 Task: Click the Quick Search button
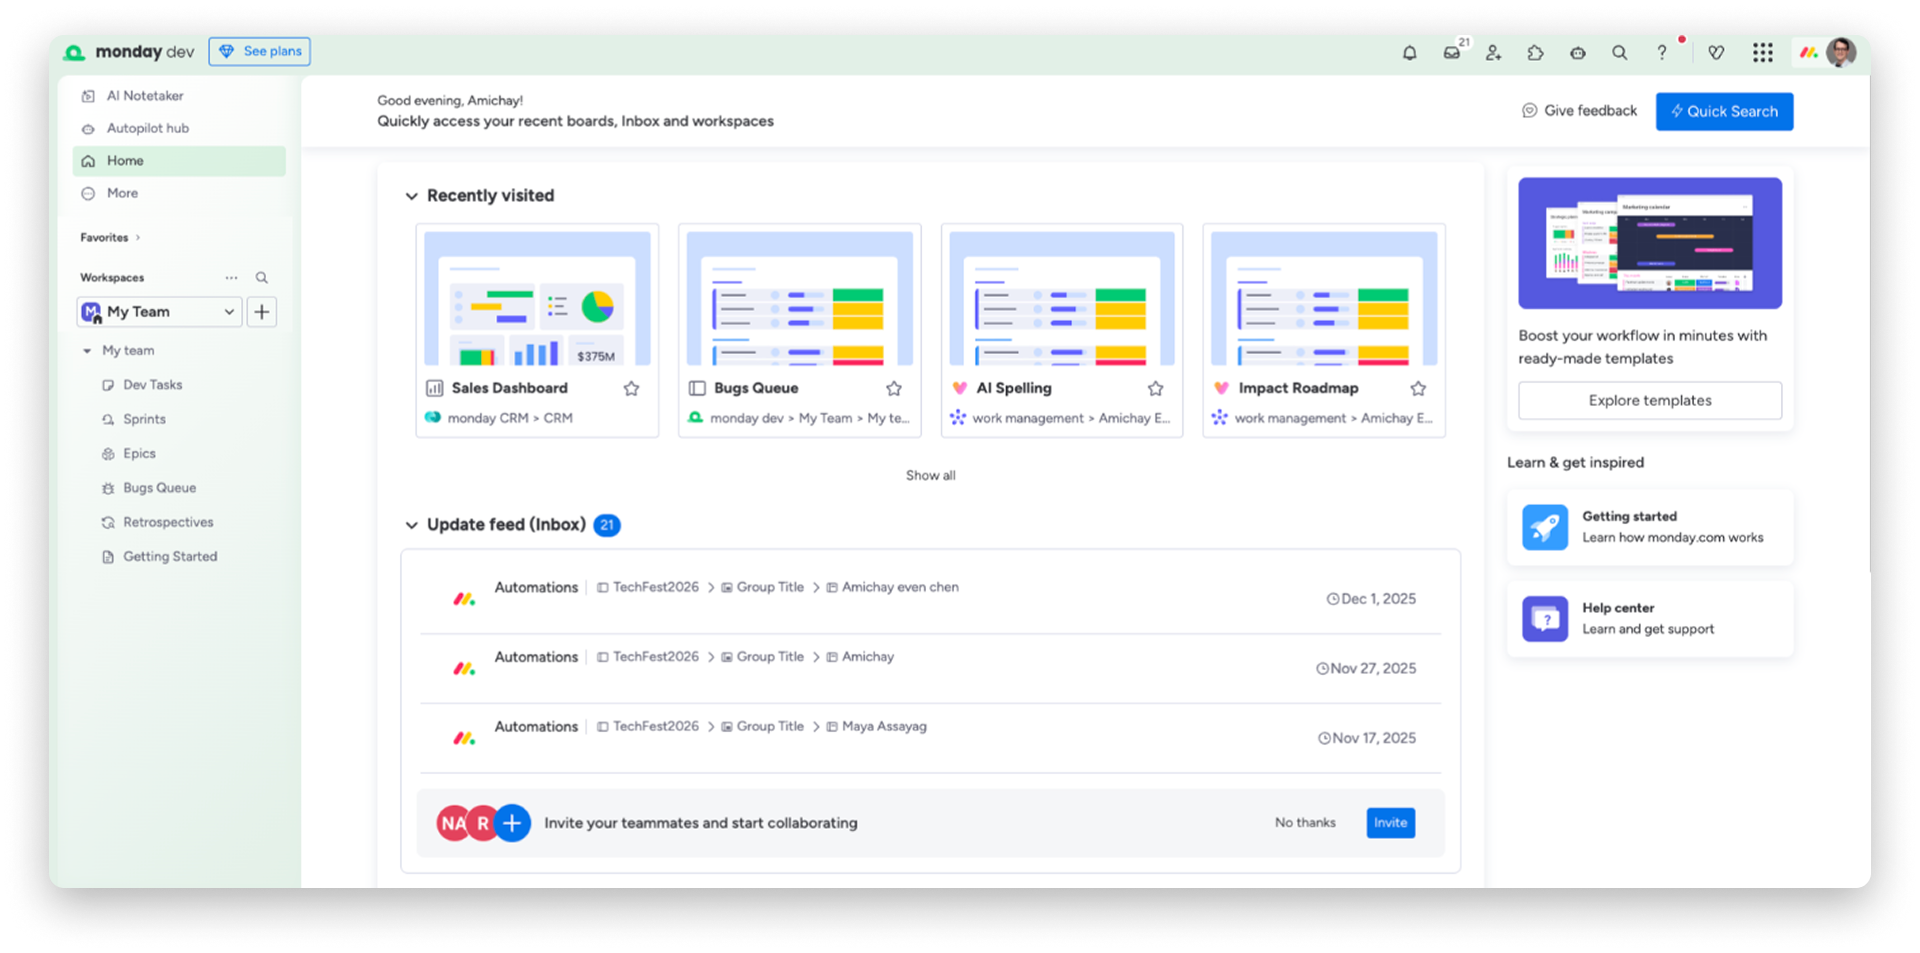click(1724, 111)
